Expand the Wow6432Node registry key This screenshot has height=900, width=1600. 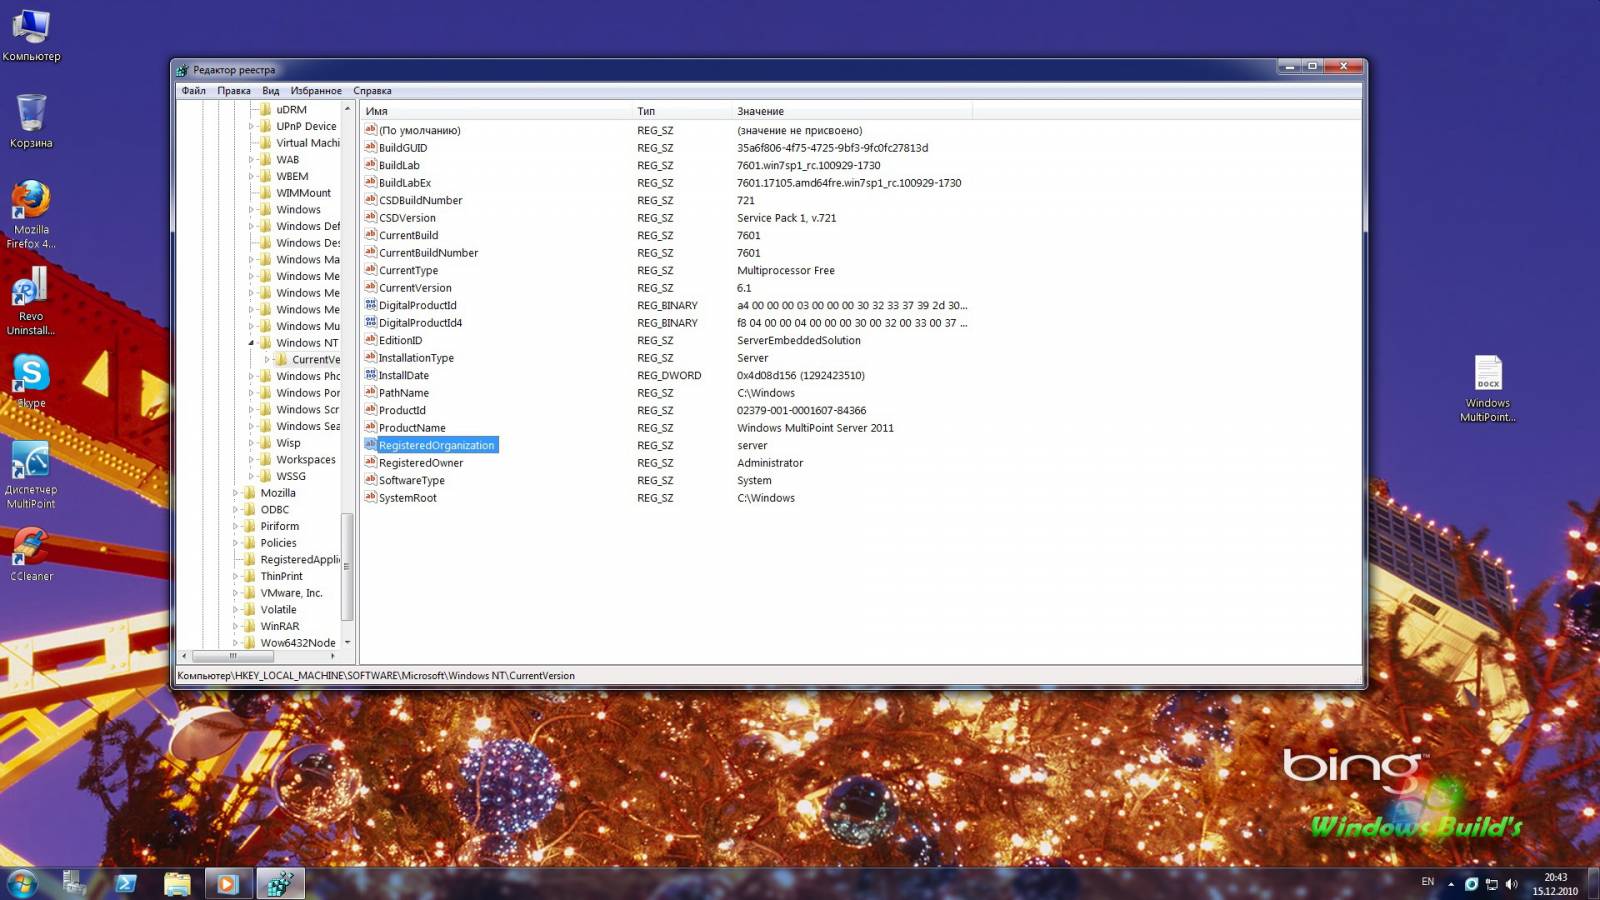click(235, 643)
